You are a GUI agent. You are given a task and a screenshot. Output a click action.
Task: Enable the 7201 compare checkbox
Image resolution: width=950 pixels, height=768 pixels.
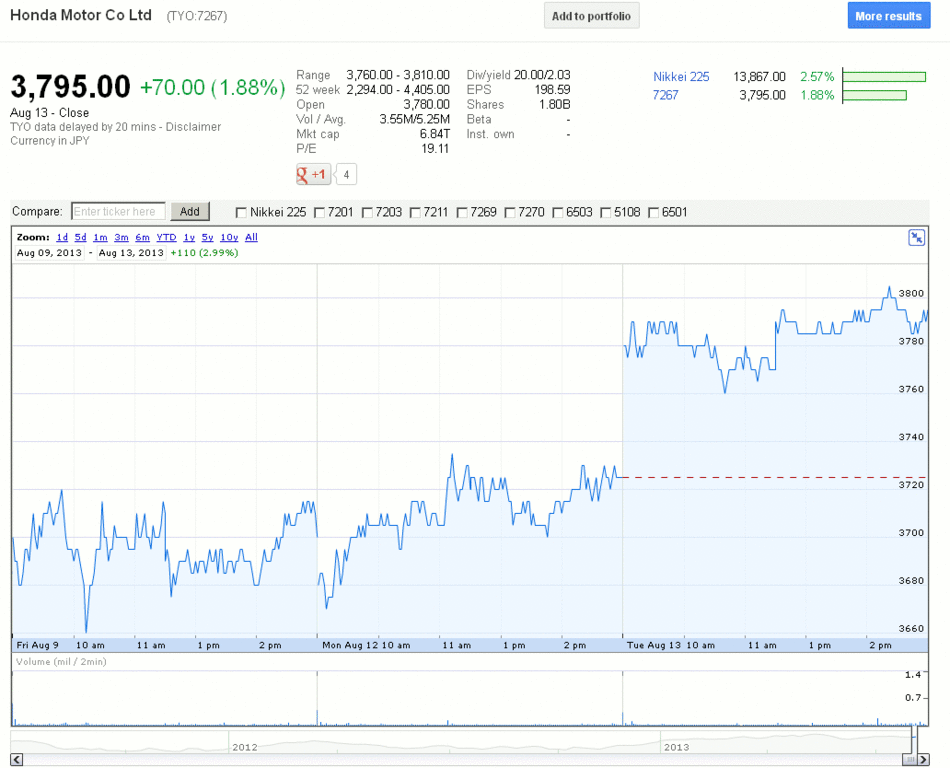(x=319, y=213)
